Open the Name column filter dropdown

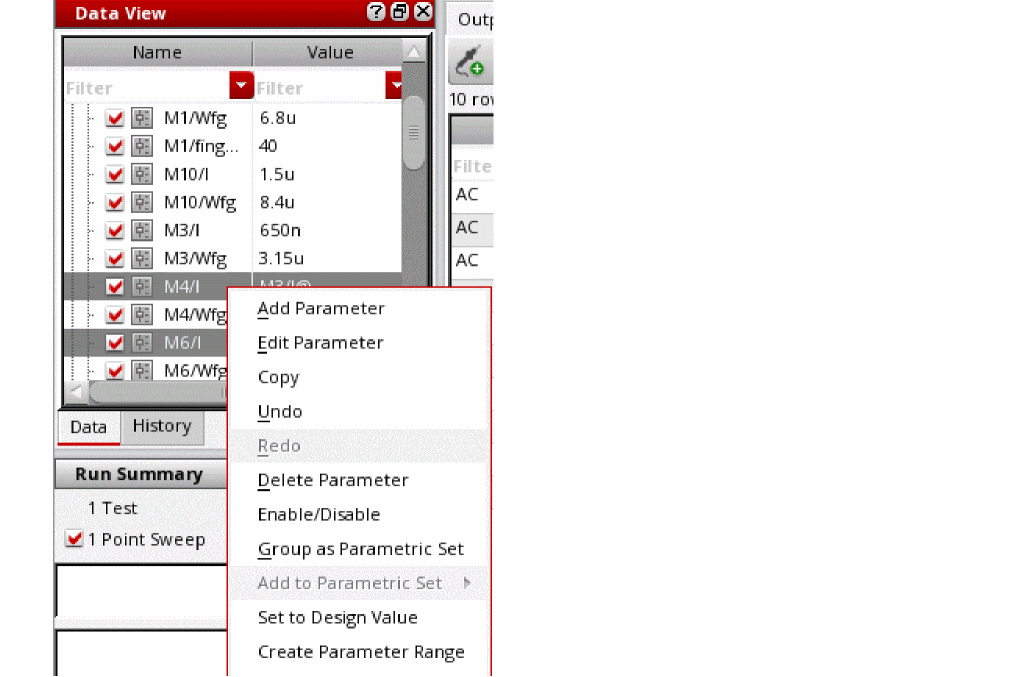pyautogui.click(x=241, y=85)
